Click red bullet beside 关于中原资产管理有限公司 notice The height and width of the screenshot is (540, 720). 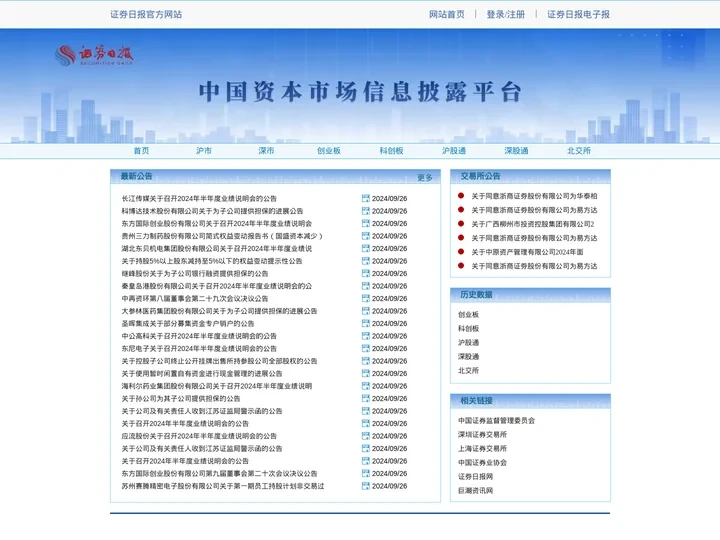(461, 252)
